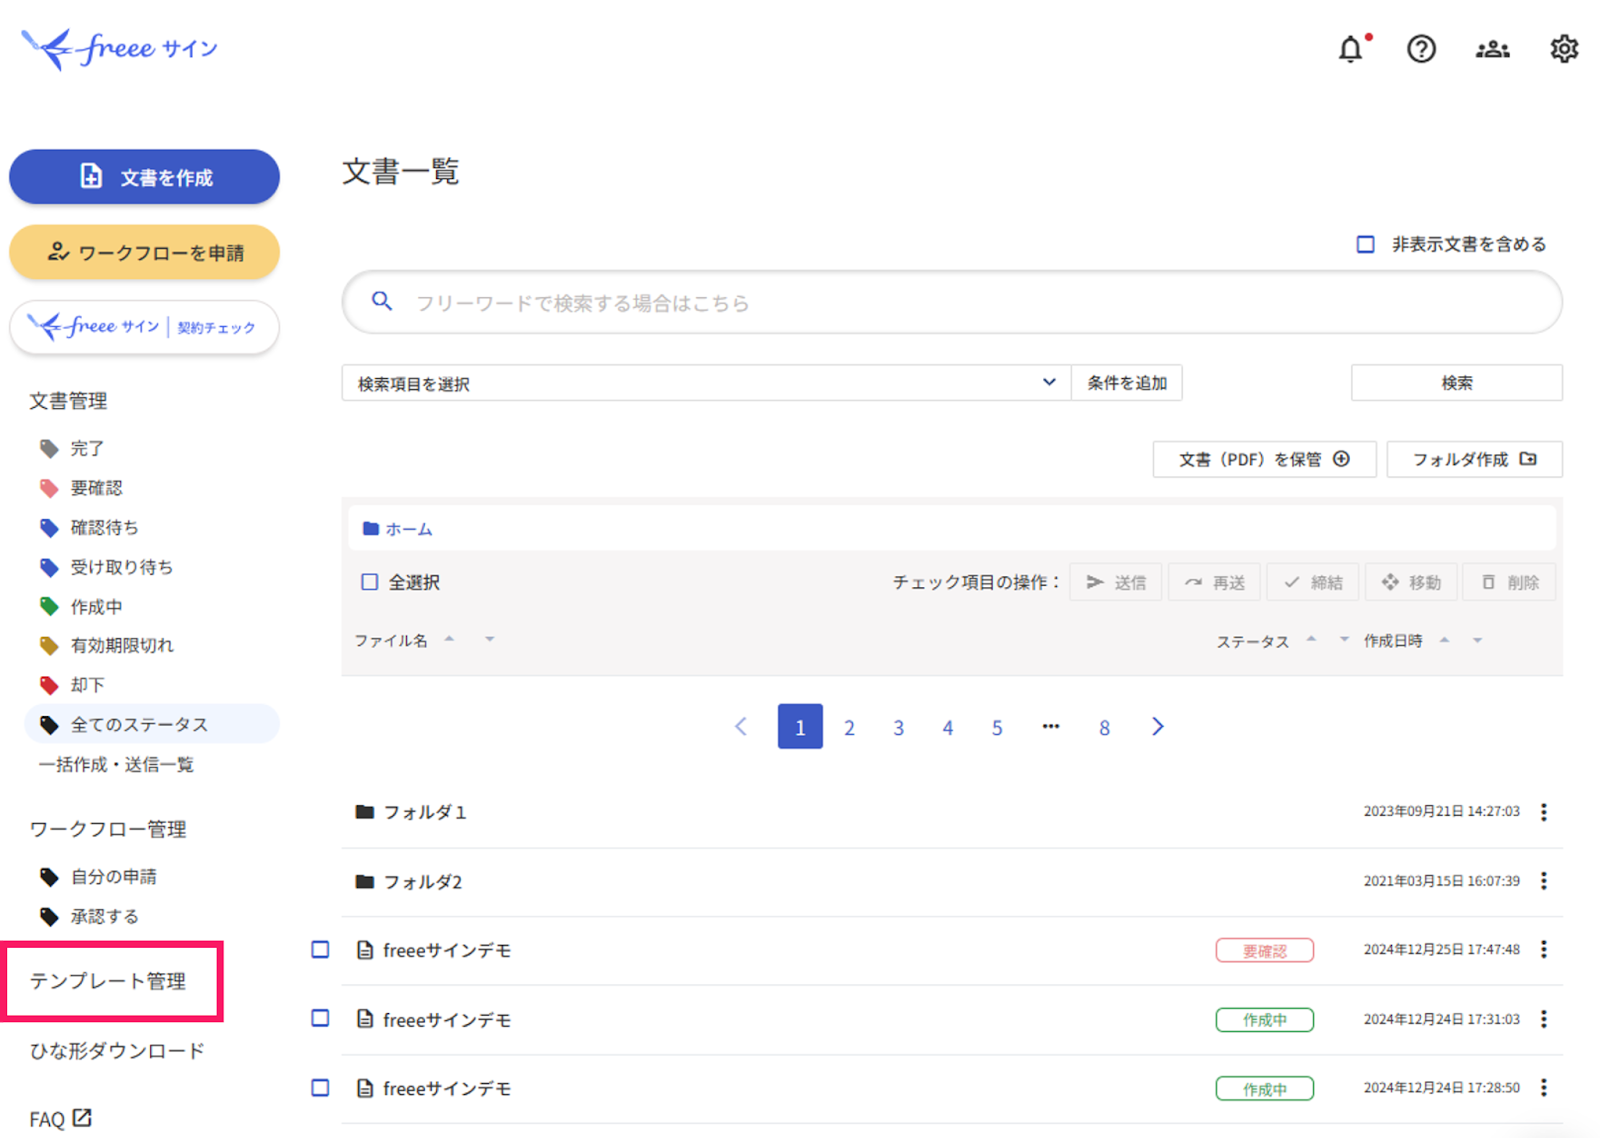Click the 送信 action button
Image resolution: width=1600 pixels, height=1138 pixels.
[x=1116, y=582]
